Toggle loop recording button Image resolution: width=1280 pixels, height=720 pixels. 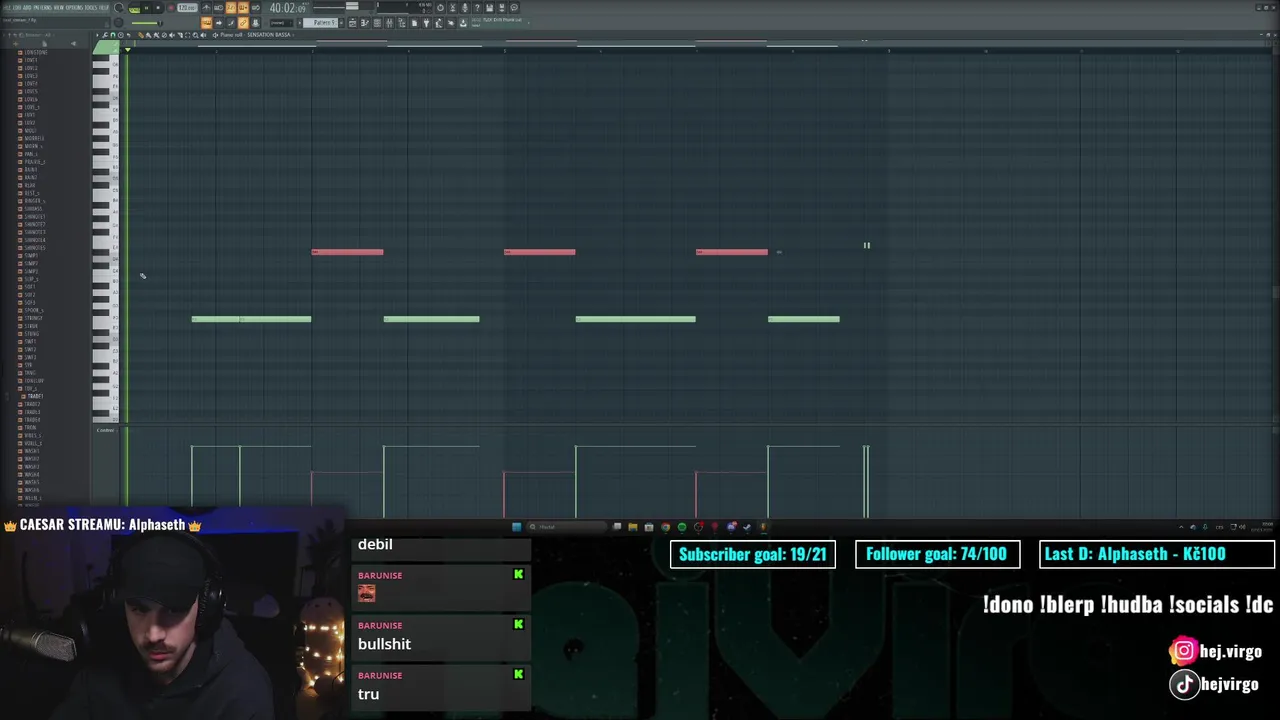(255, 8)
